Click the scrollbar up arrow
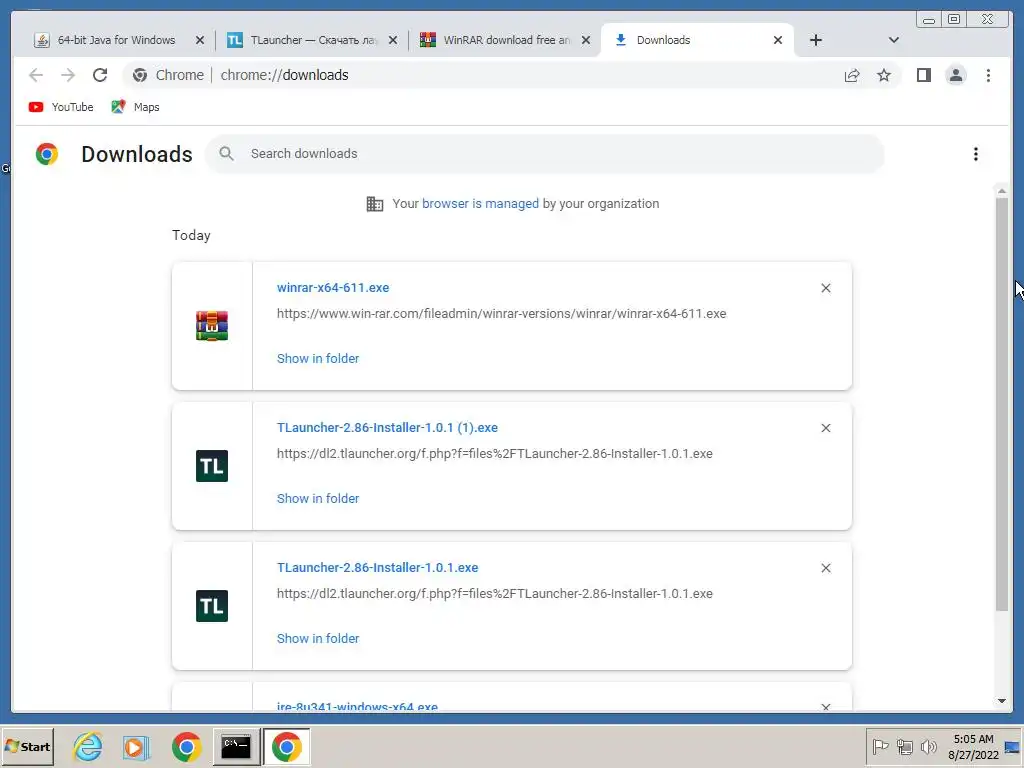 tap(1002, 191)
